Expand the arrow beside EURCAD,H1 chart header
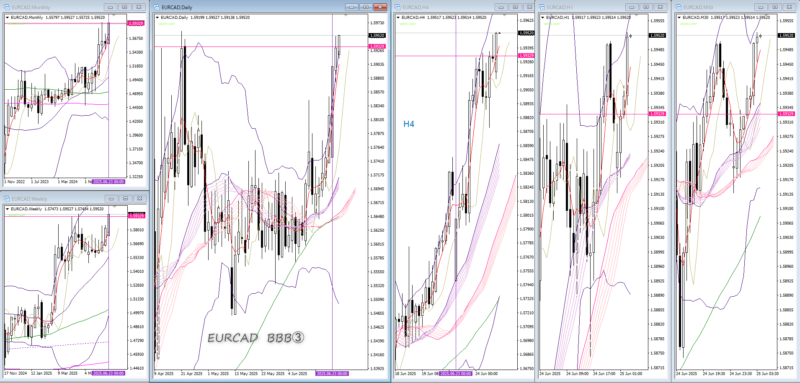This screenshot has height=383, width=800. (x=543, y=17)
